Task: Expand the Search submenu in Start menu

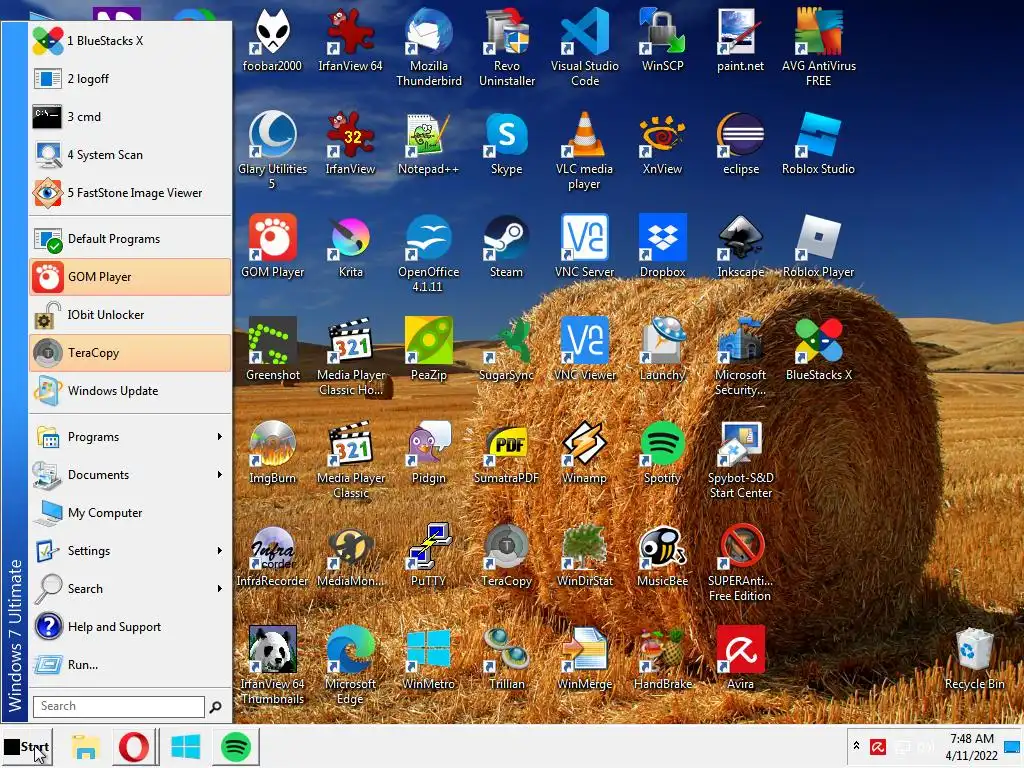Action: (131, 588)
